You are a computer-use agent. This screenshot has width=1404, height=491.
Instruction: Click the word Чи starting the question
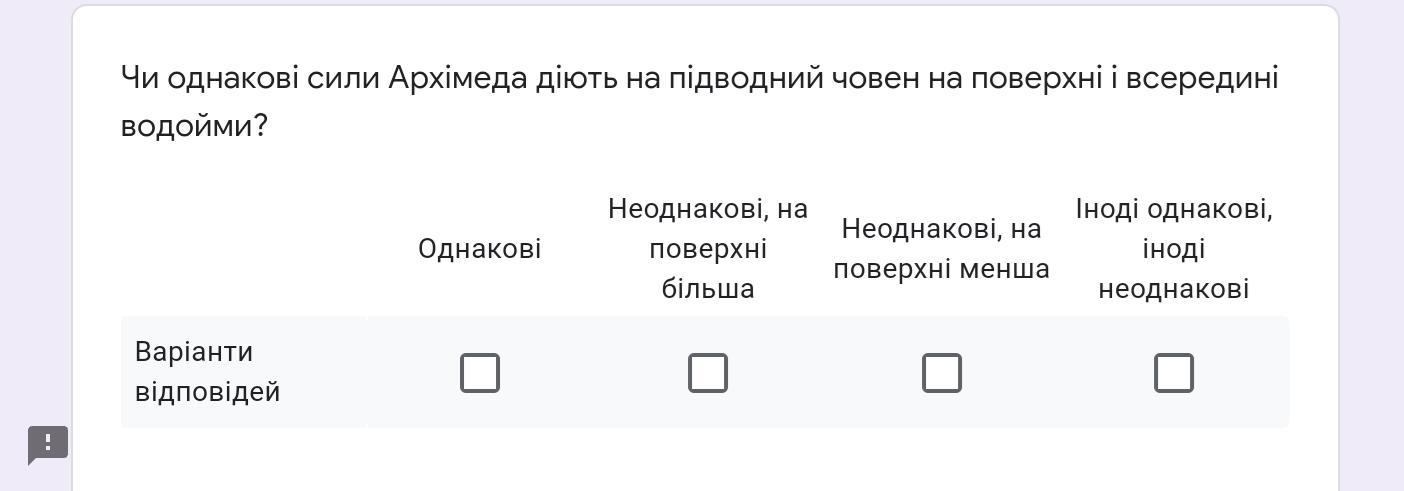point(139,78)
